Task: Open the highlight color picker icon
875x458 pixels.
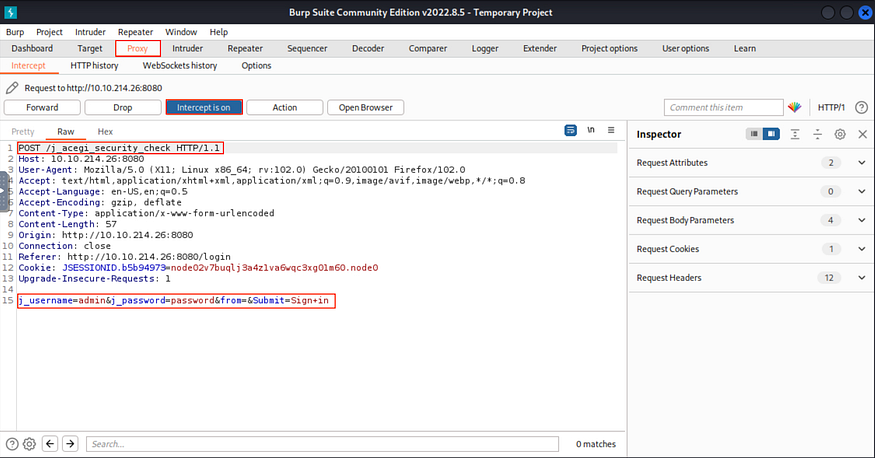Action: tap(795, 107)
